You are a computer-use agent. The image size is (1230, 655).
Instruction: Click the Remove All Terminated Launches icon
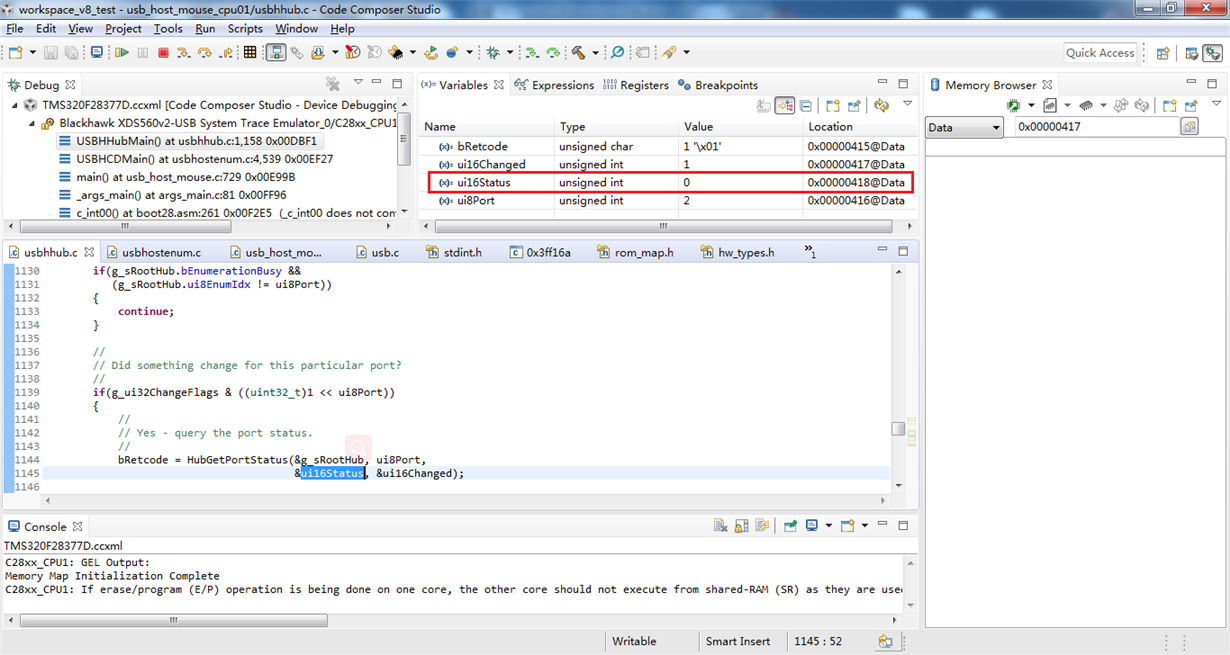click(333, 85)
